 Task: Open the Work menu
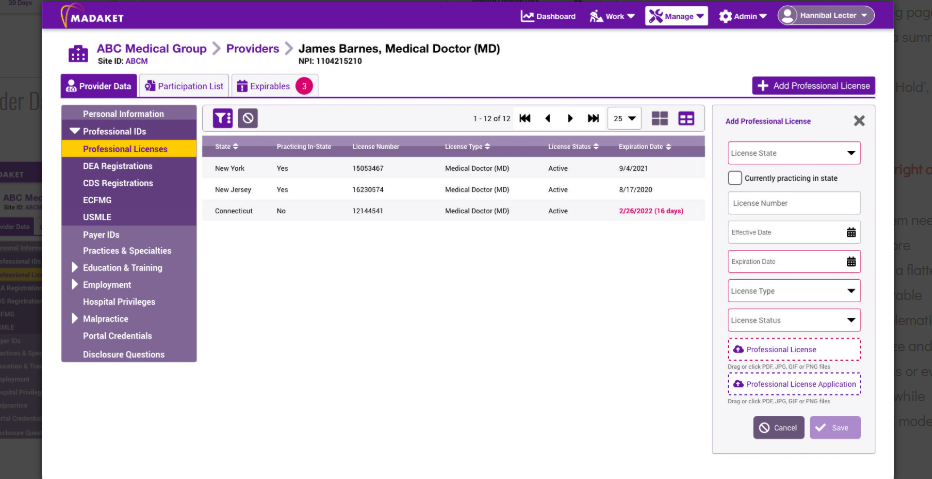point(612,16)
